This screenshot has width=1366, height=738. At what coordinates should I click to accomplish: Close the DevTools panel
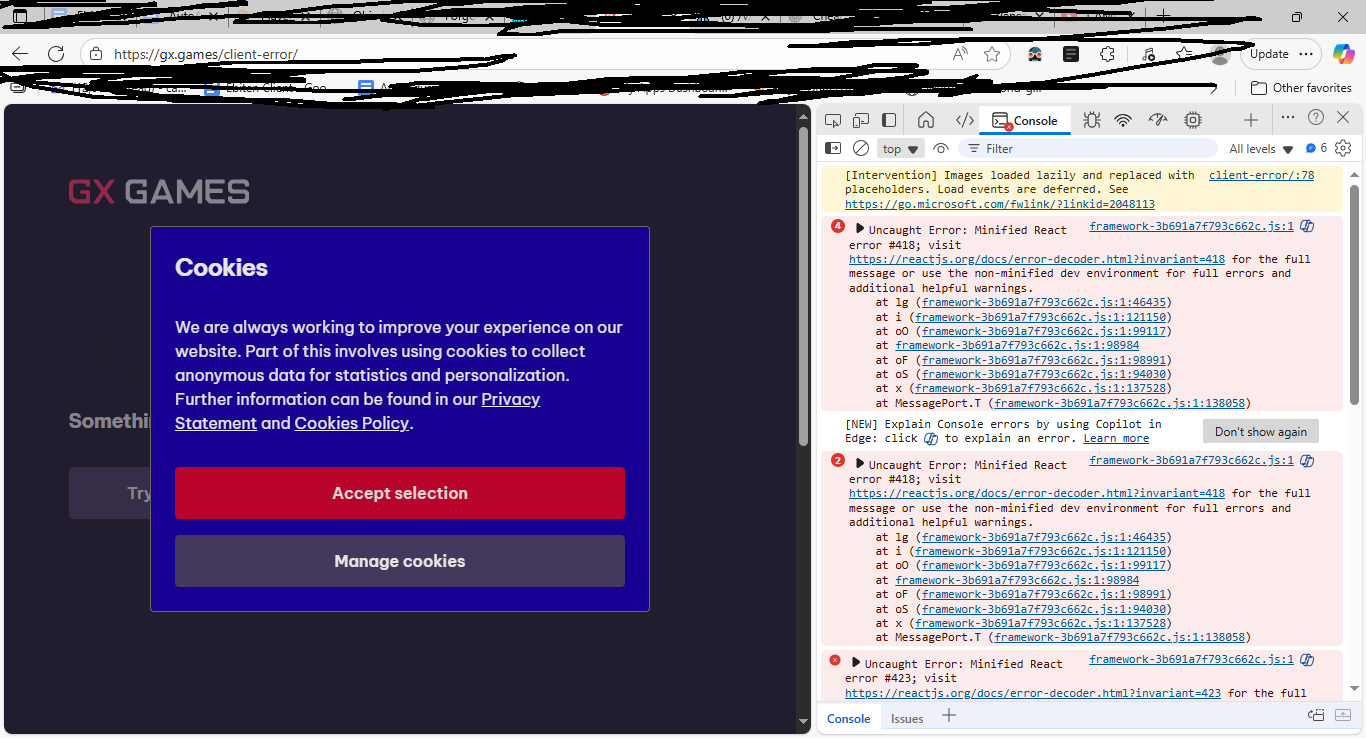click(x=1344, y=118)
